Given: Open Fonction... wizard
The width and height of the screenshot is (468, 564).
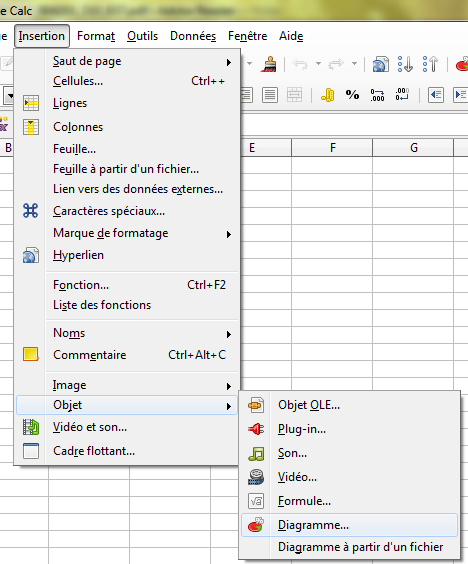Looking at the screenshot, I should [x=127, y=285].
